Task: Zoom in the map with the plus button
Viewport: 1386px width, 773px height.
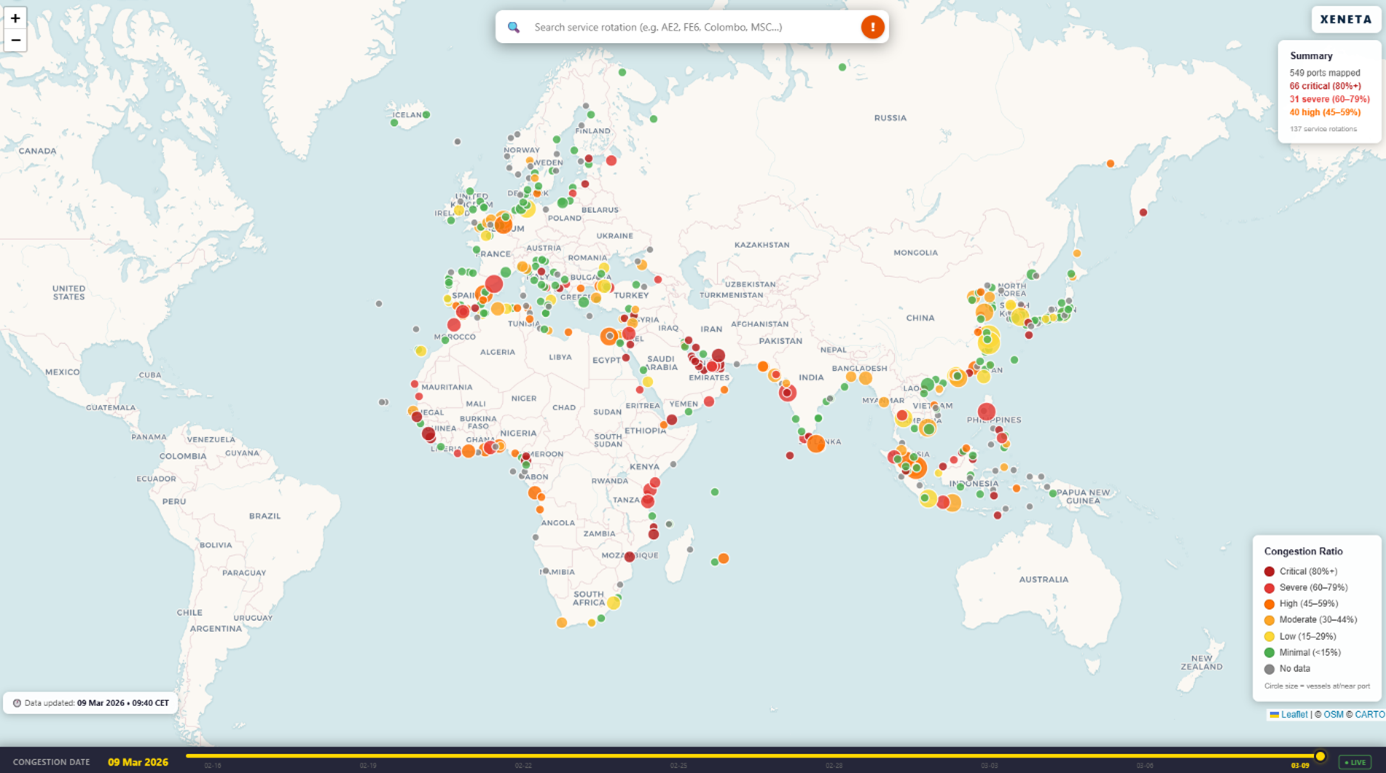Action: point(15,18)
